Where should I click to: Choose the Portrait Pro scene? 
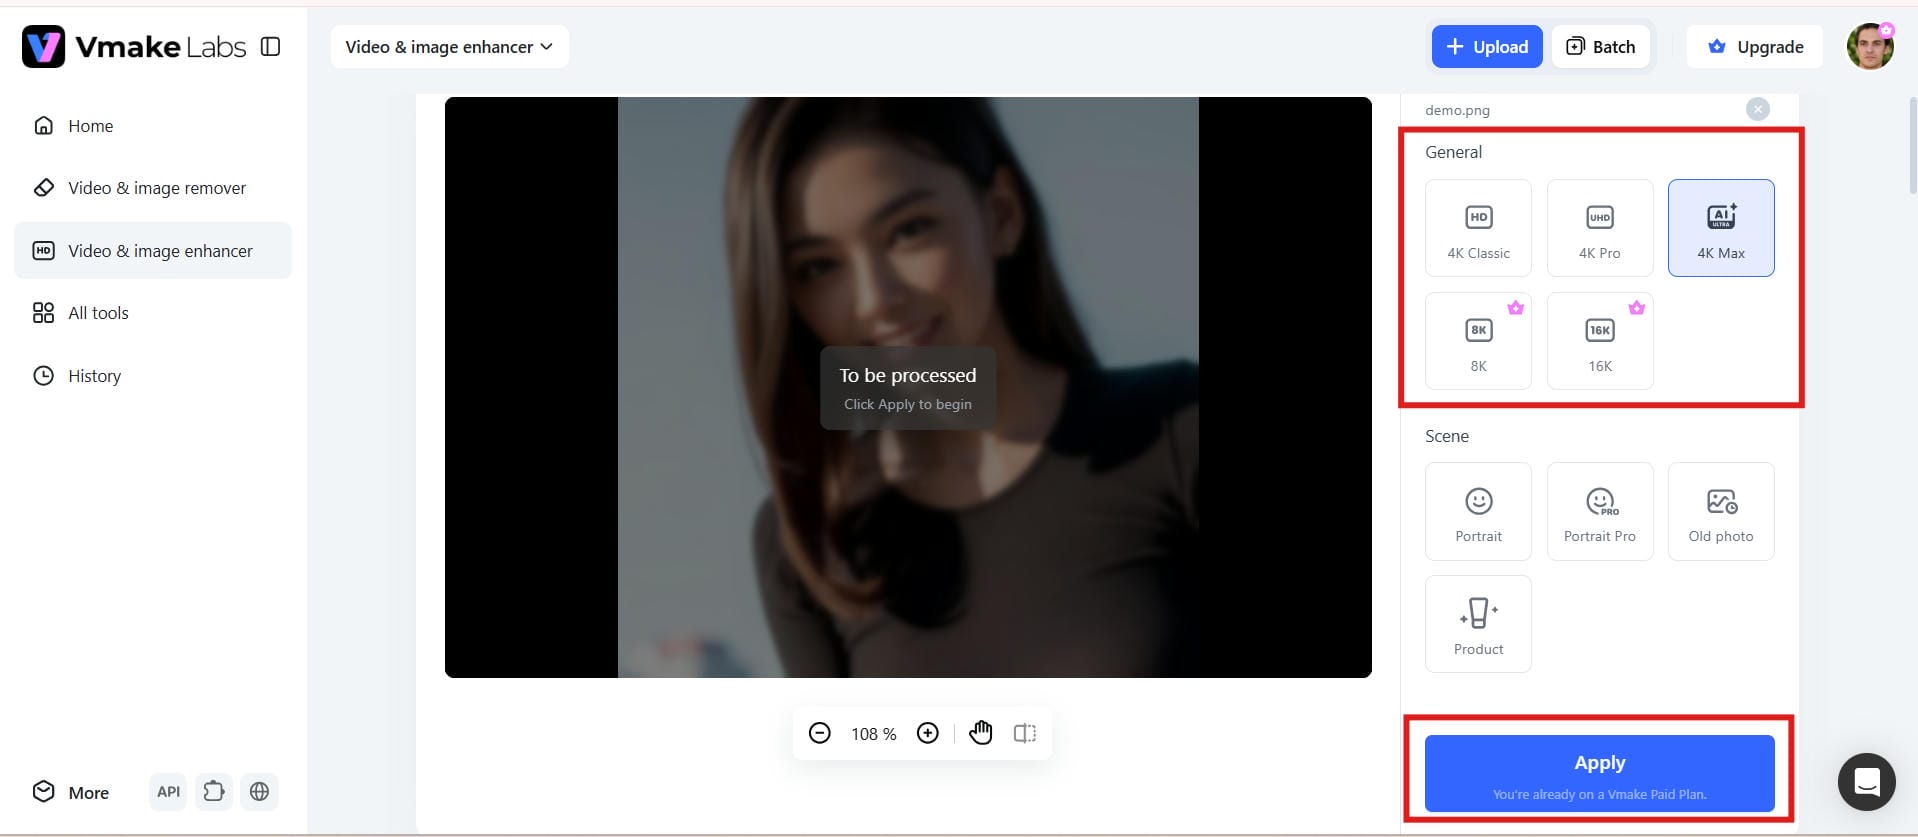click(x=1599, y=511)
